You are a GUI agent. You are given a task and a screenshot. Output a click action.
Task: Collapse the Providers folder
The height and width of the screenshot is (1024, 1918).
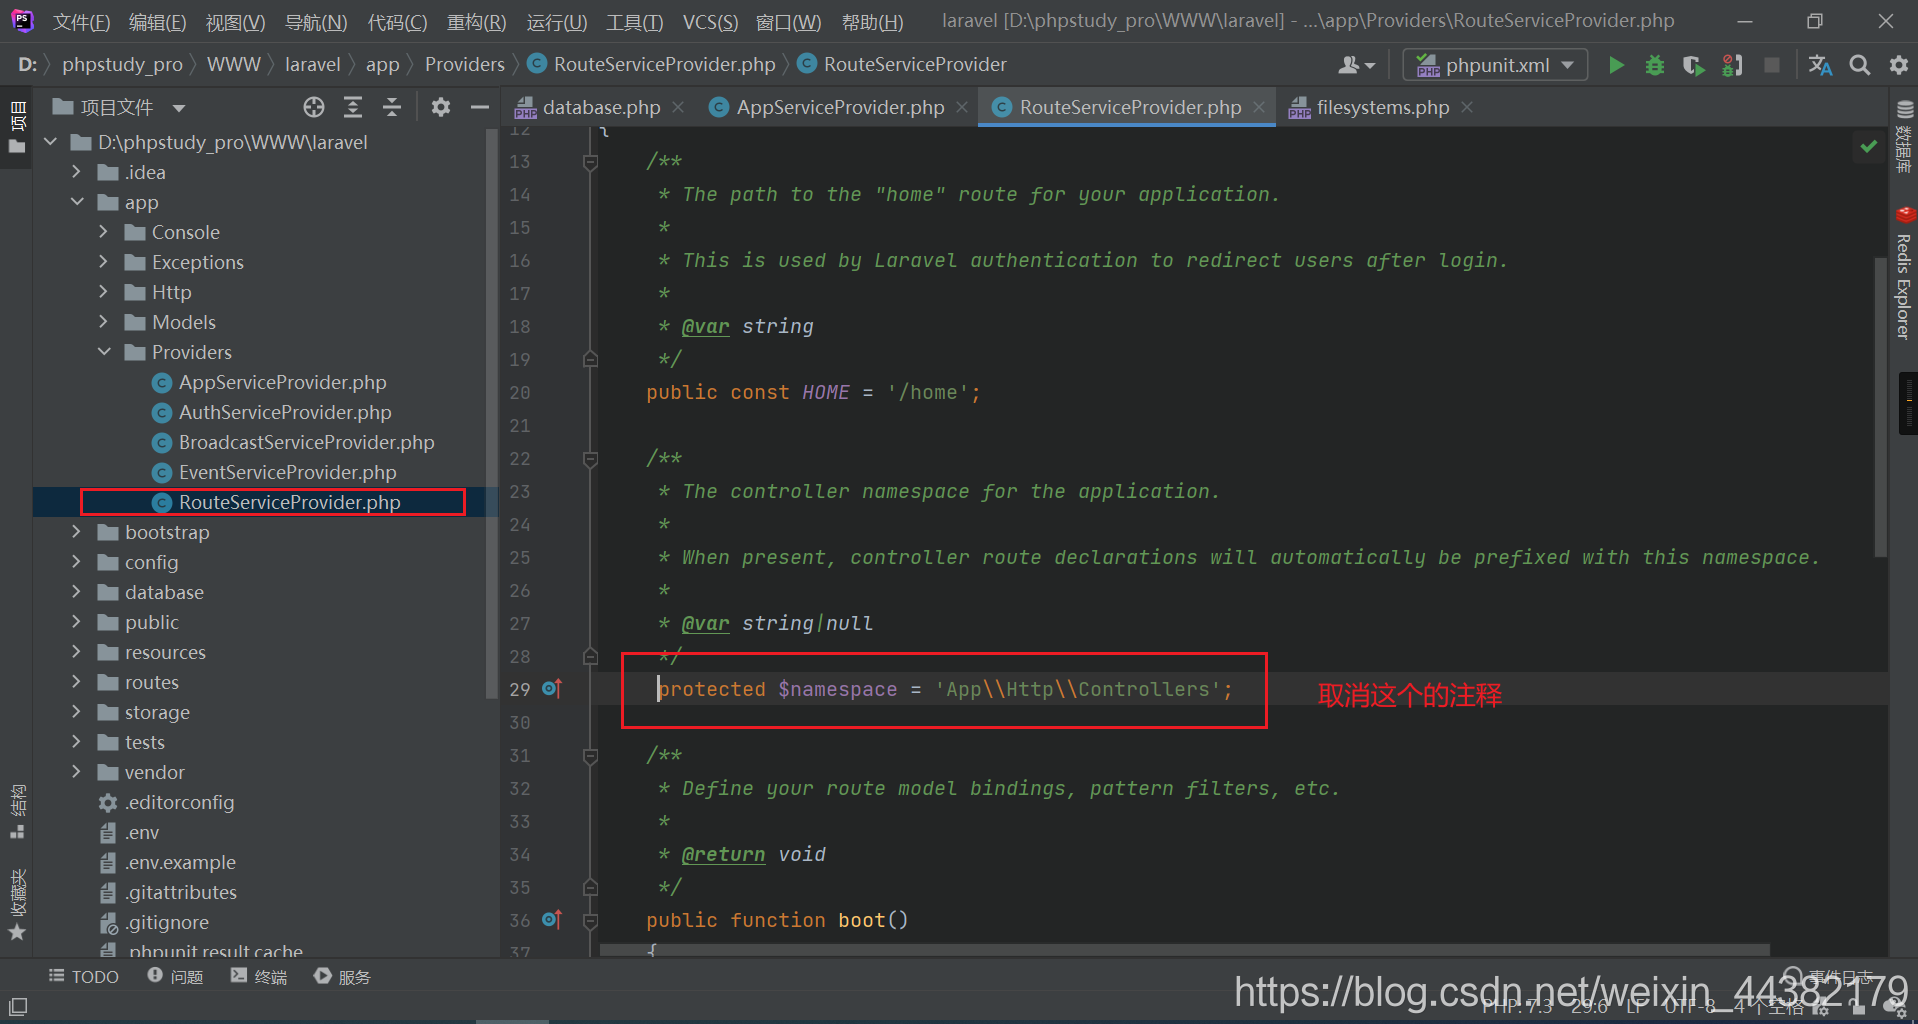pyautogui.click(x=104, y=352)
